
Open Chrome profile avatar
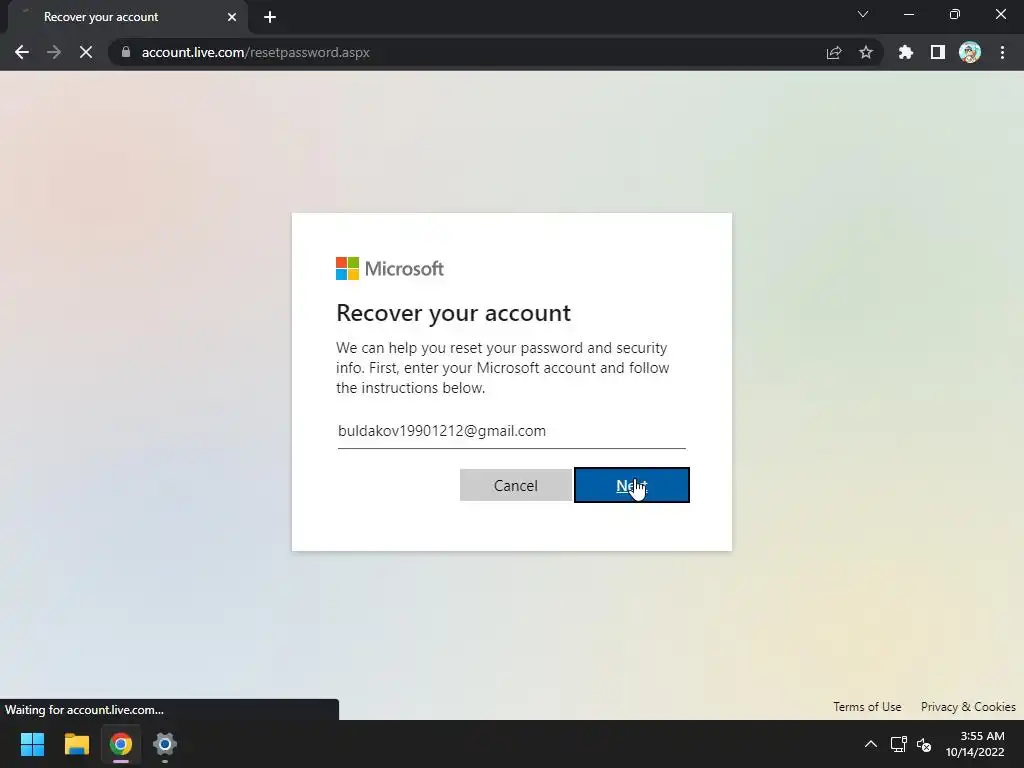(x=970, y=52)
